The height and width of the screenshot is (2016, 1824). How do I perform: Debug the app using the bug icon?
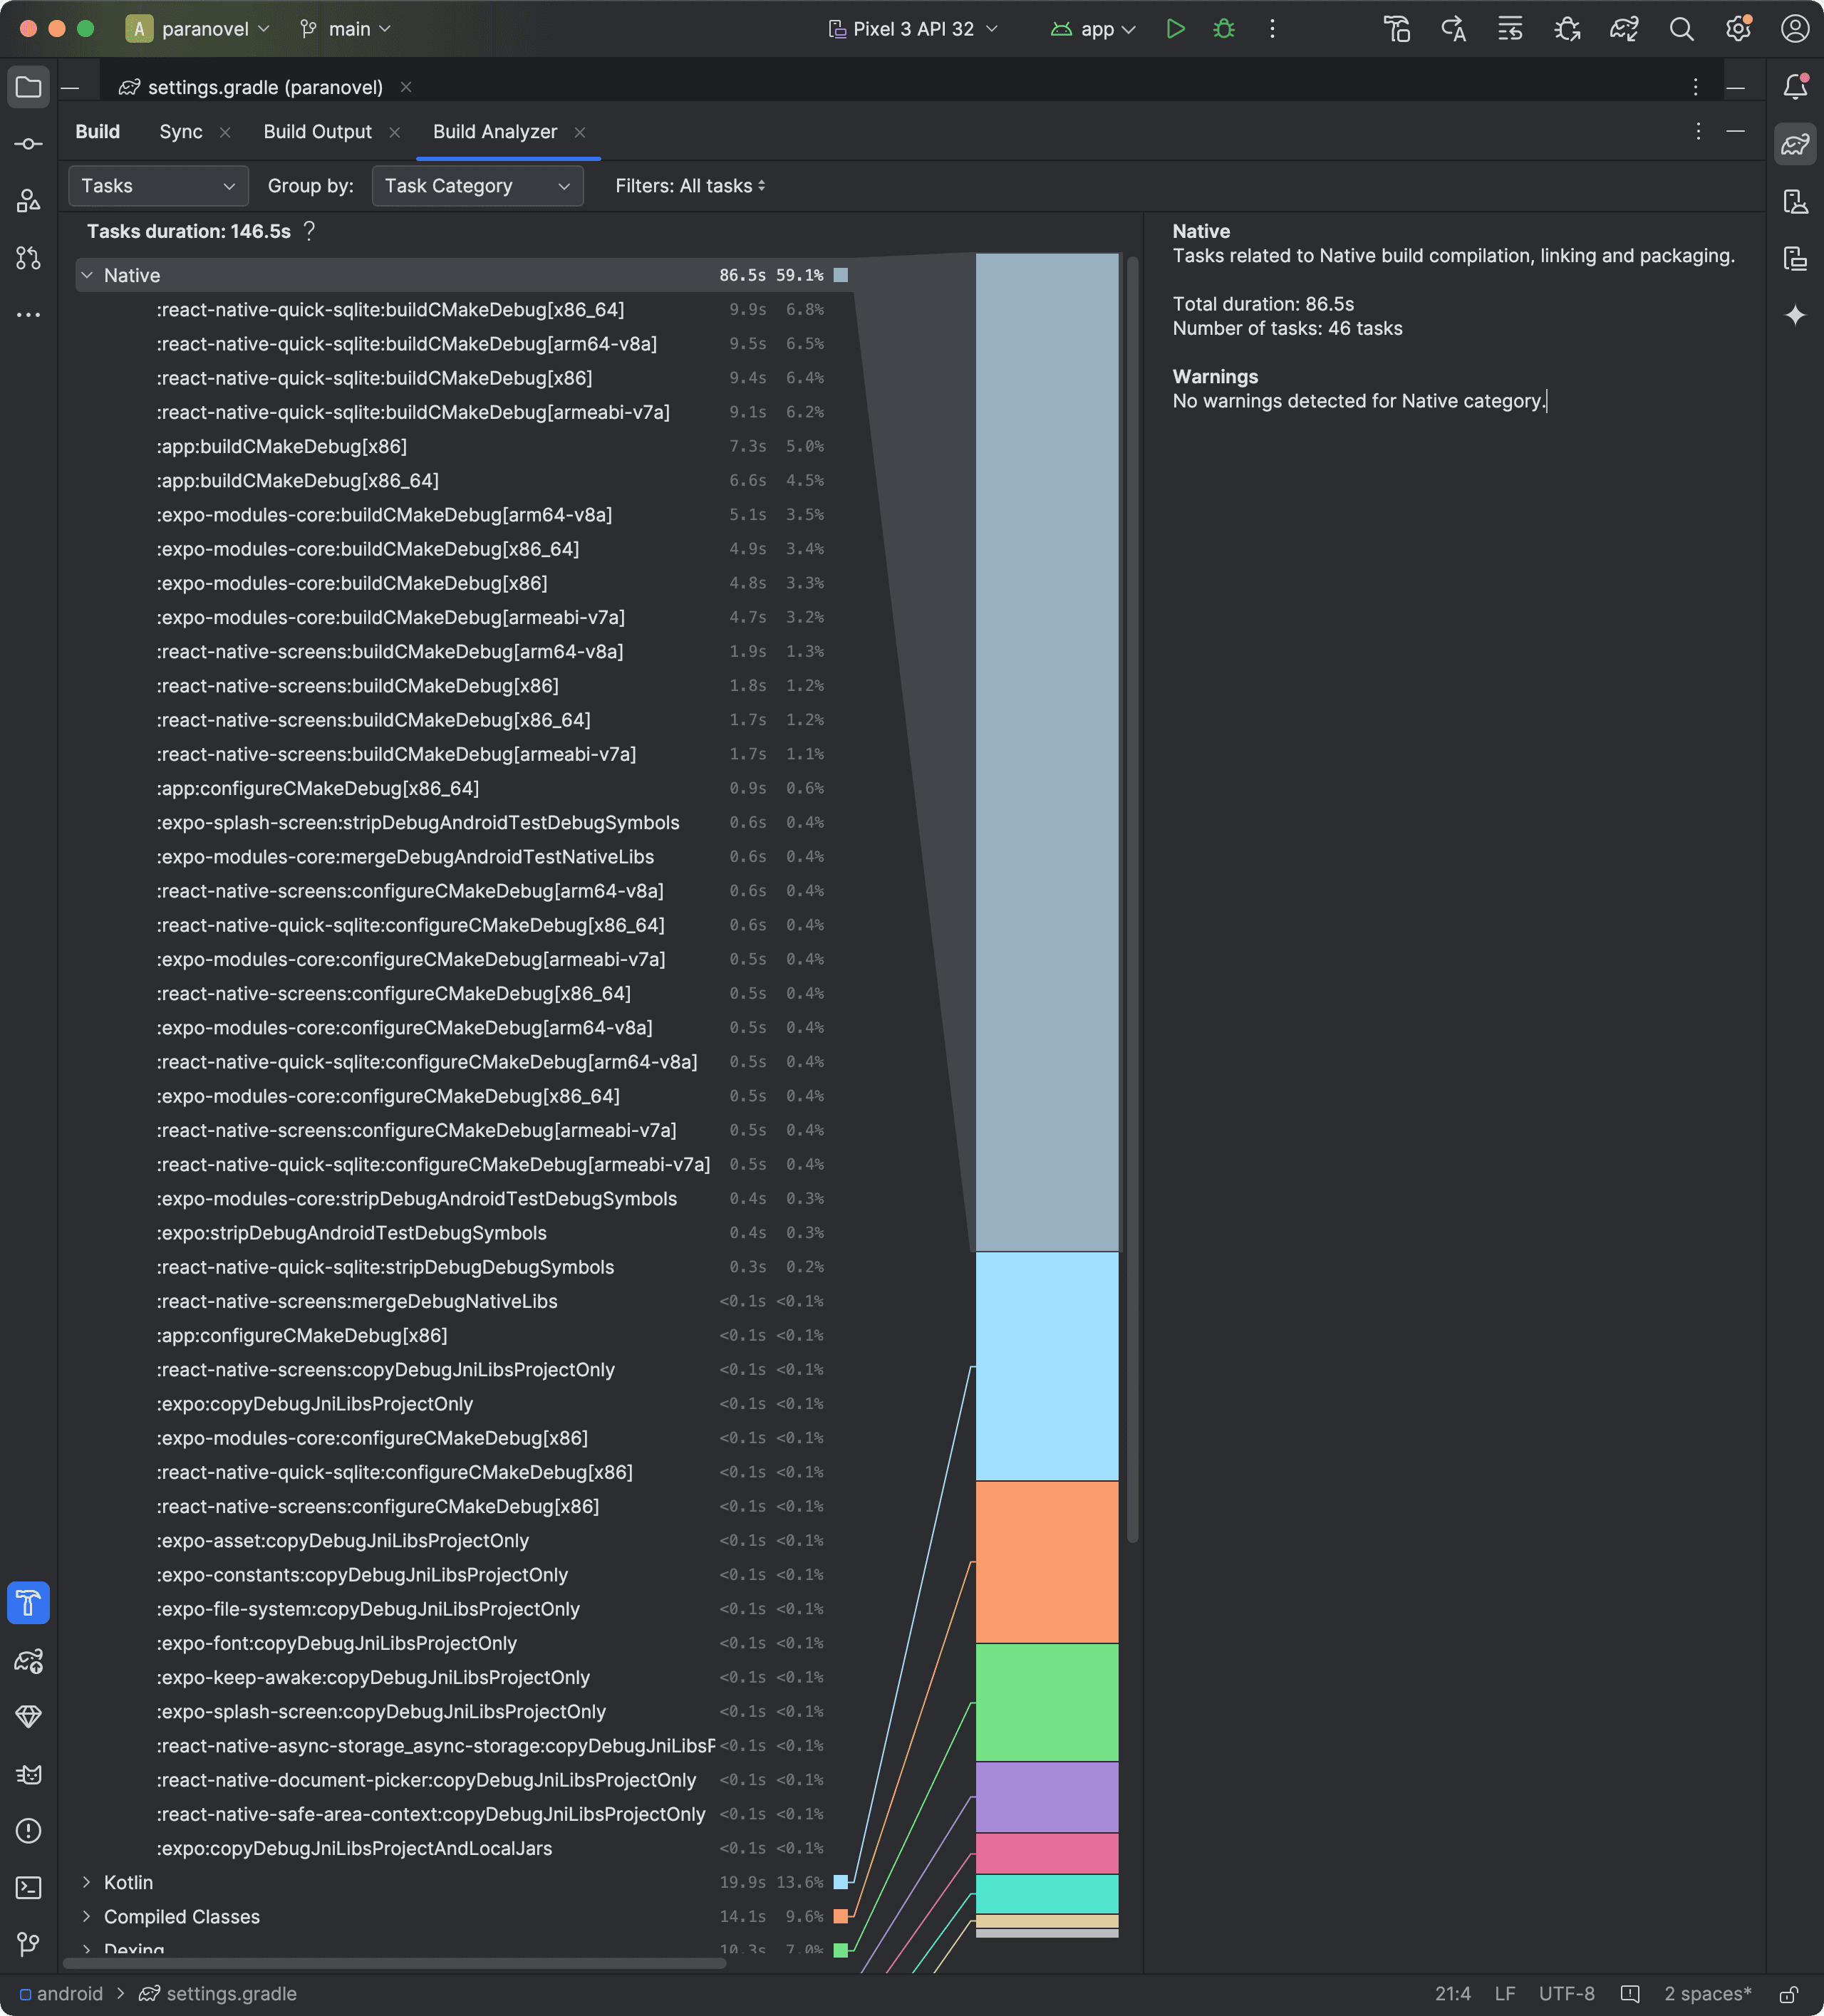1224,29
